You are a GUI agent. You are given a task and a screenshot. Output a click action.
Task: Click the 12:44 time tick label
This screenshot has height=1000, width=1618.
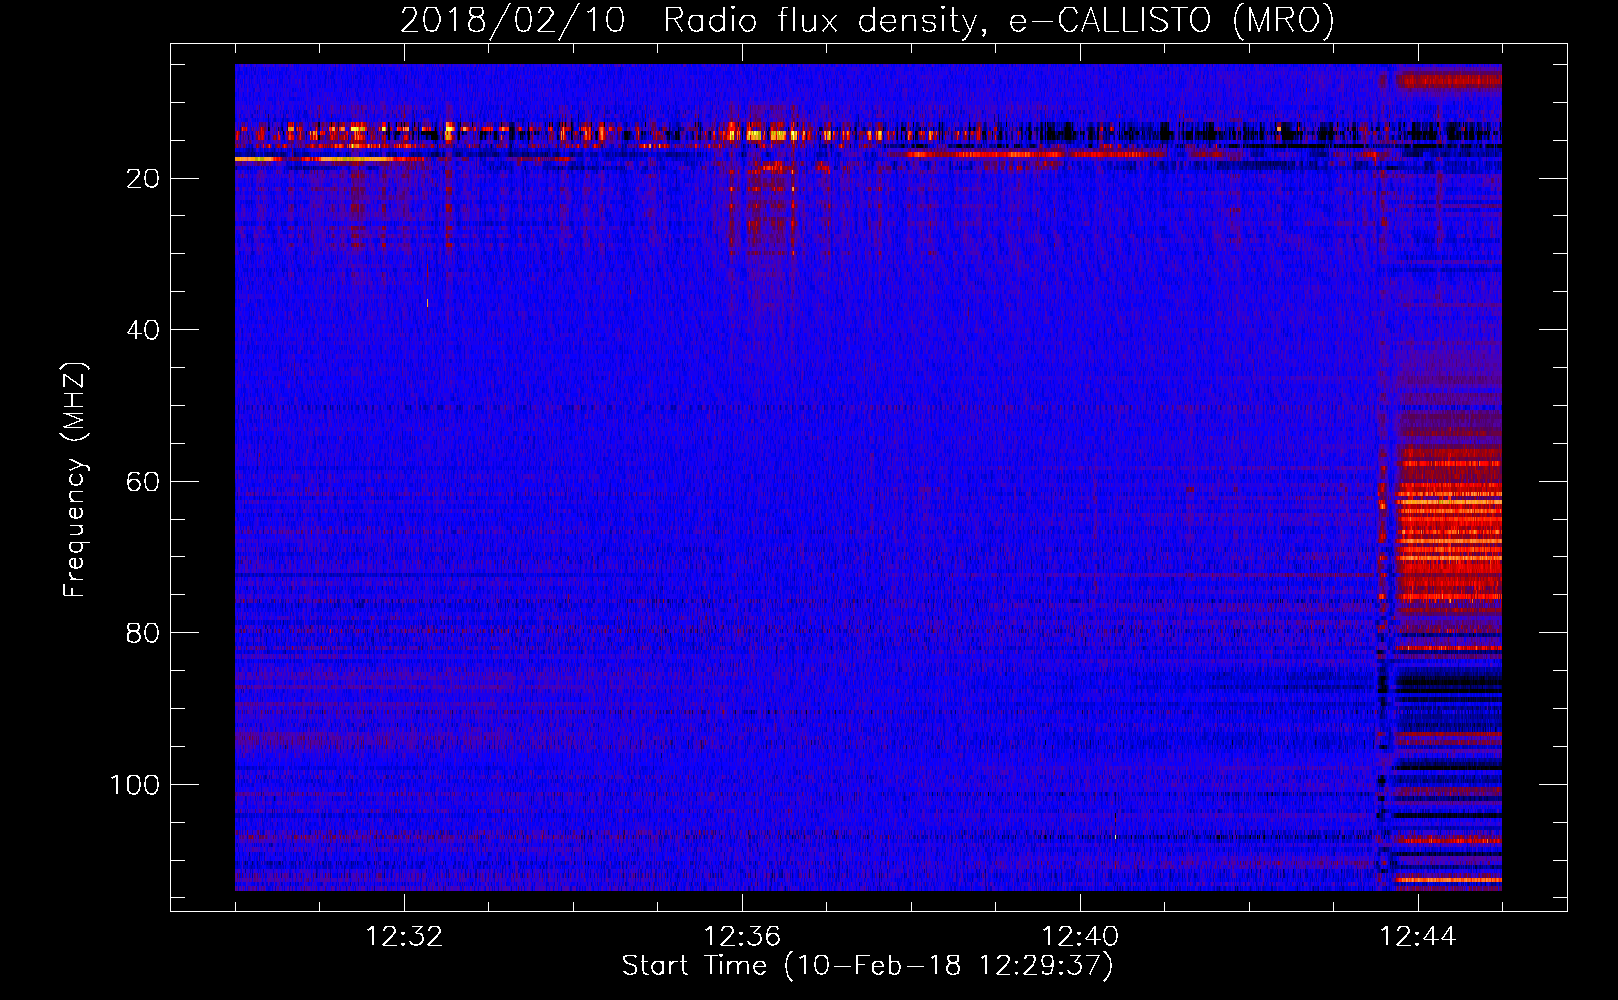pyautogui.click(x=1418, y=937)
